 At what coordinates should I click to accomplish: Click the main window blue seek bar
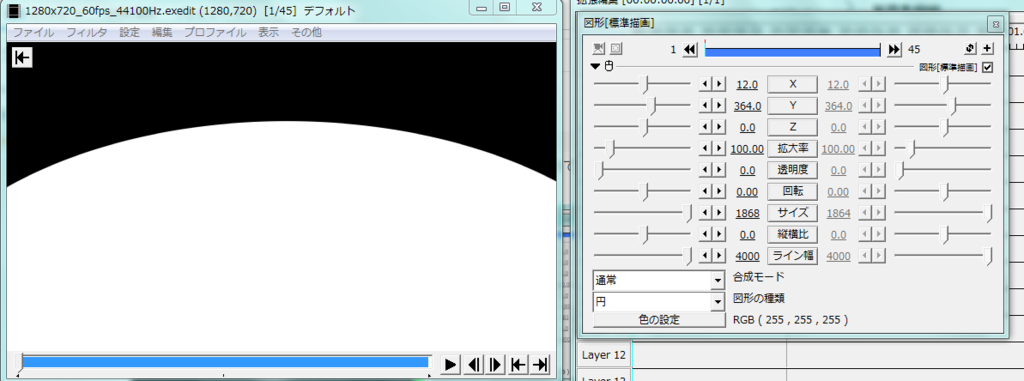(225, 362)
